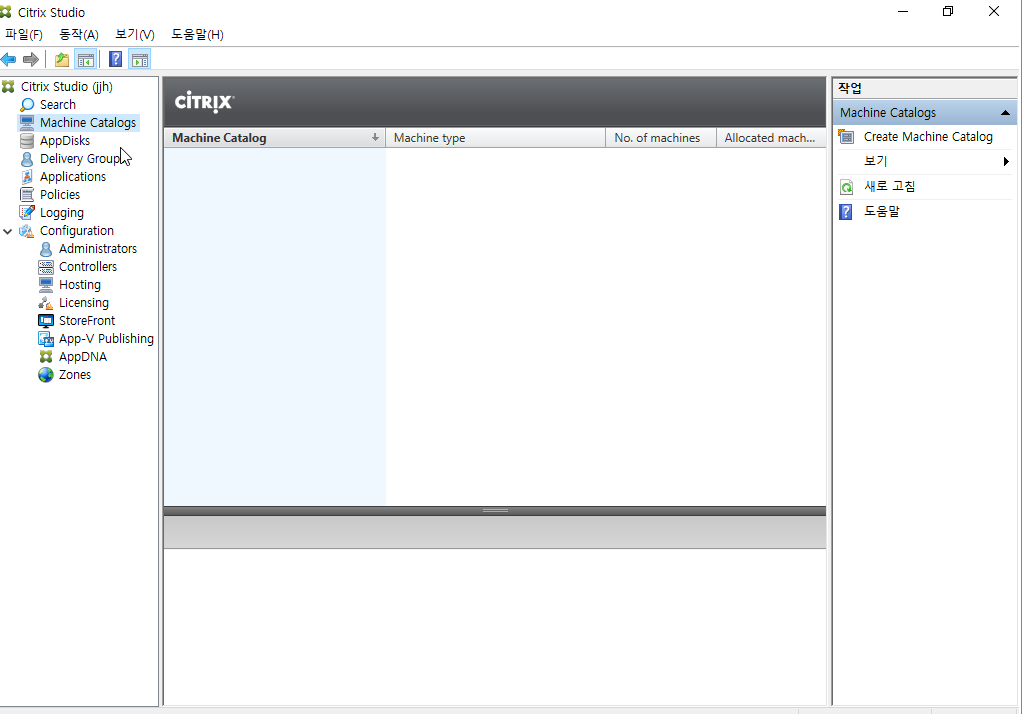Select Applications in the tree

72,177
